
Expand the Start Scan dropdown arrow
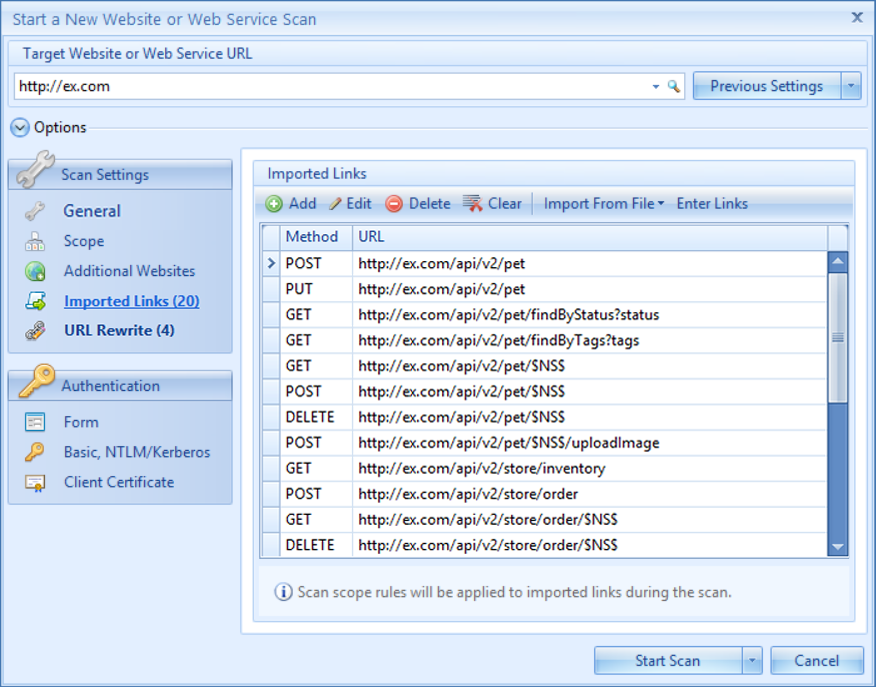tap(752, 661)
